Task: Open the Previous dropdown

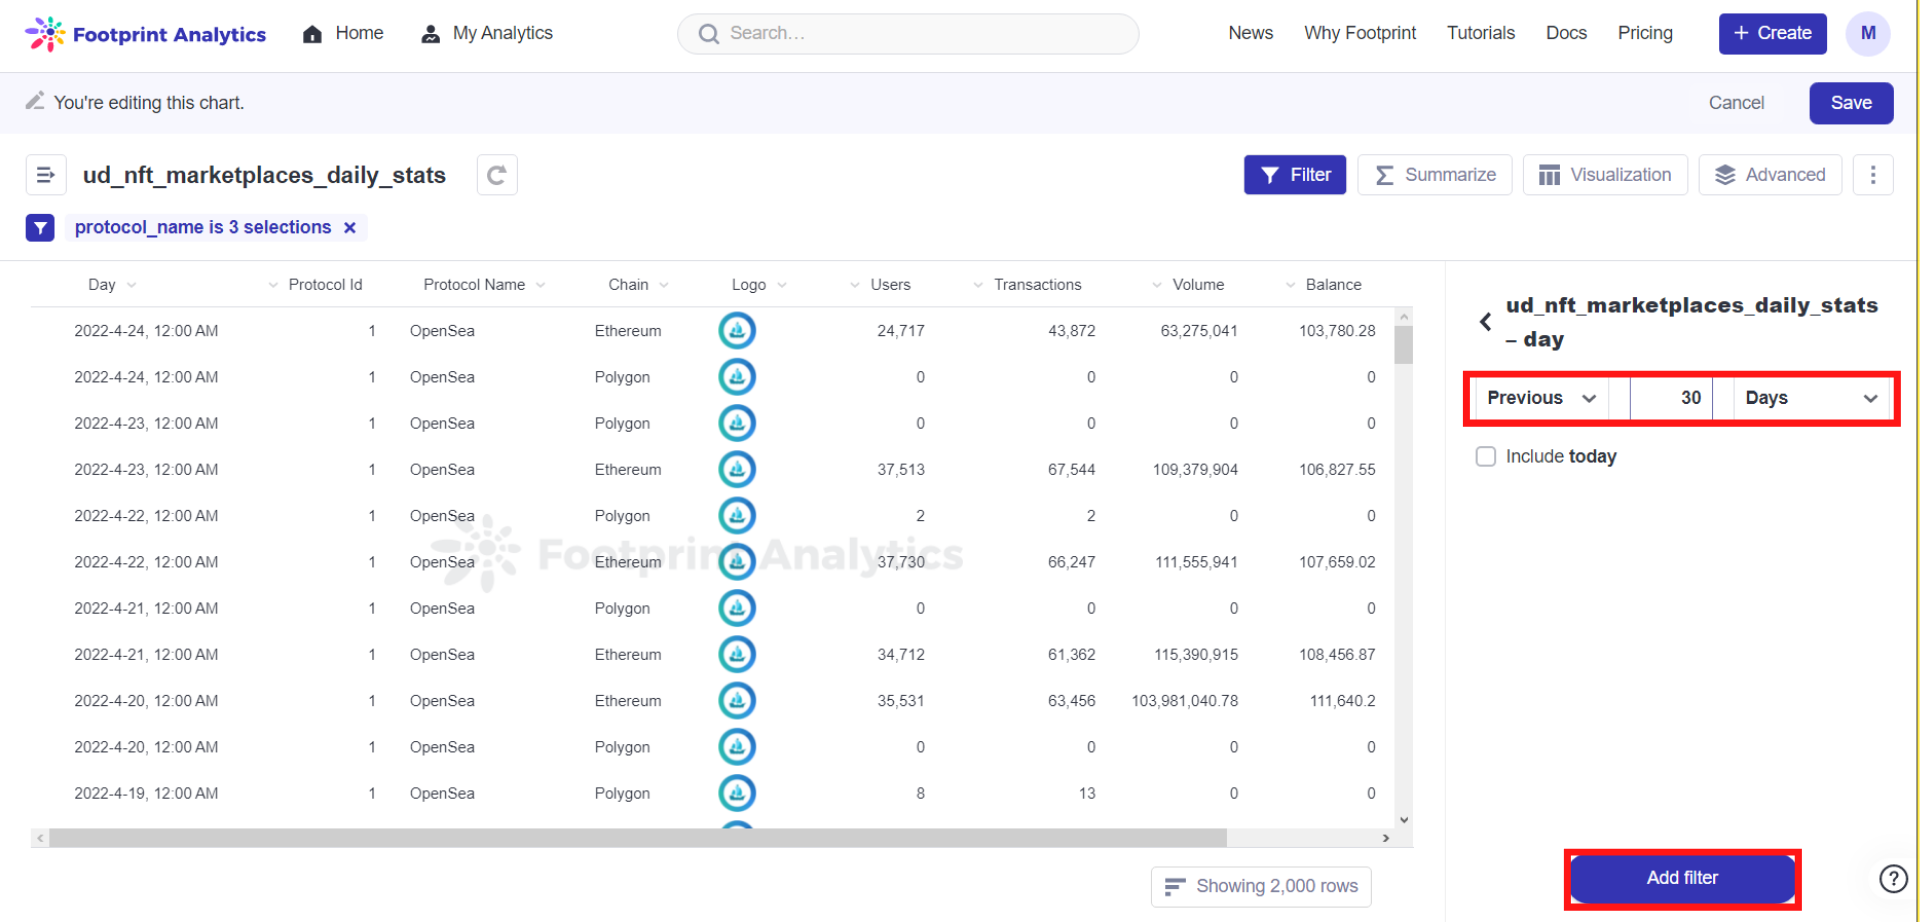Action: [1541, 398]
